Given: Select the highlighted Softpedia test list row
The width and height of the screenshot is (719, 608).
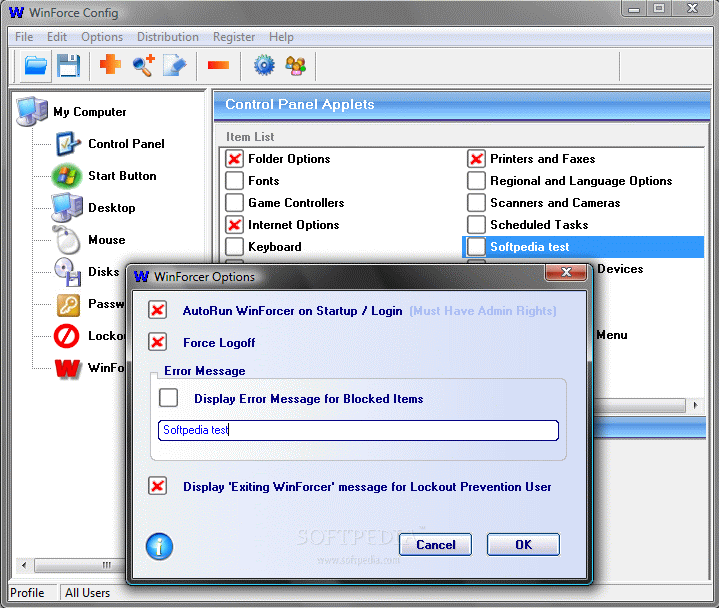Looking at the screenshot, I should point(583,247).
